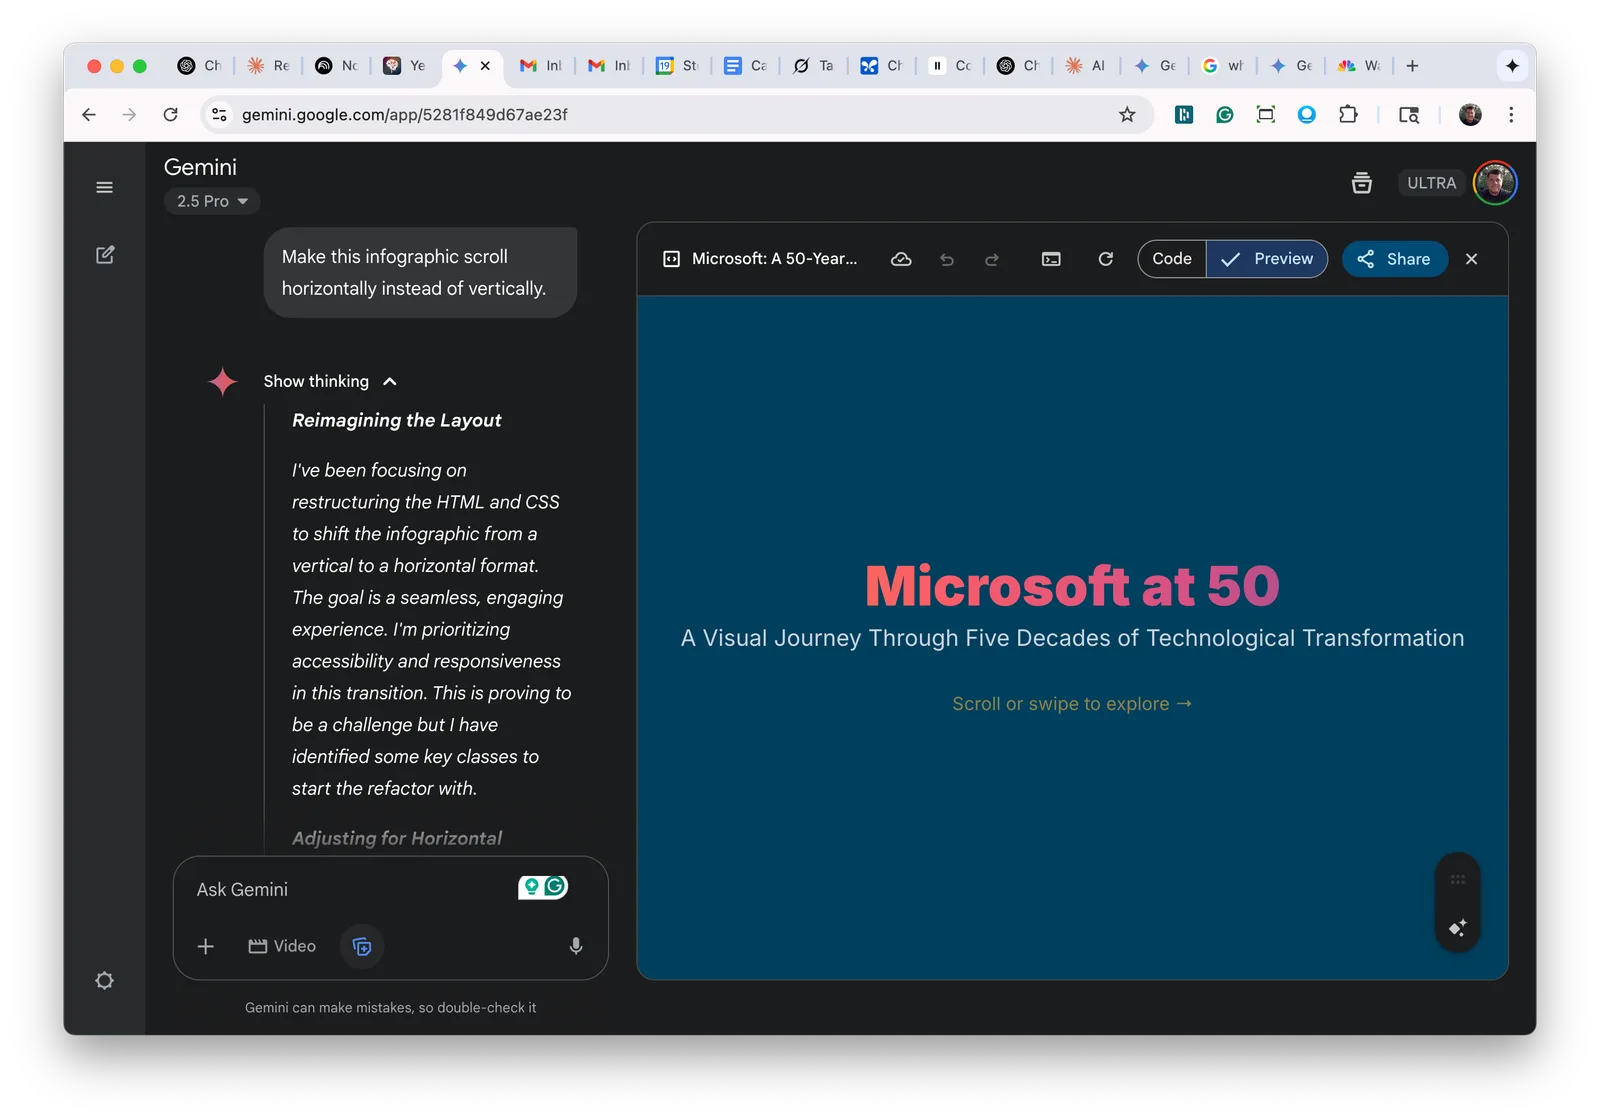Use microphone for voice input

576,946
